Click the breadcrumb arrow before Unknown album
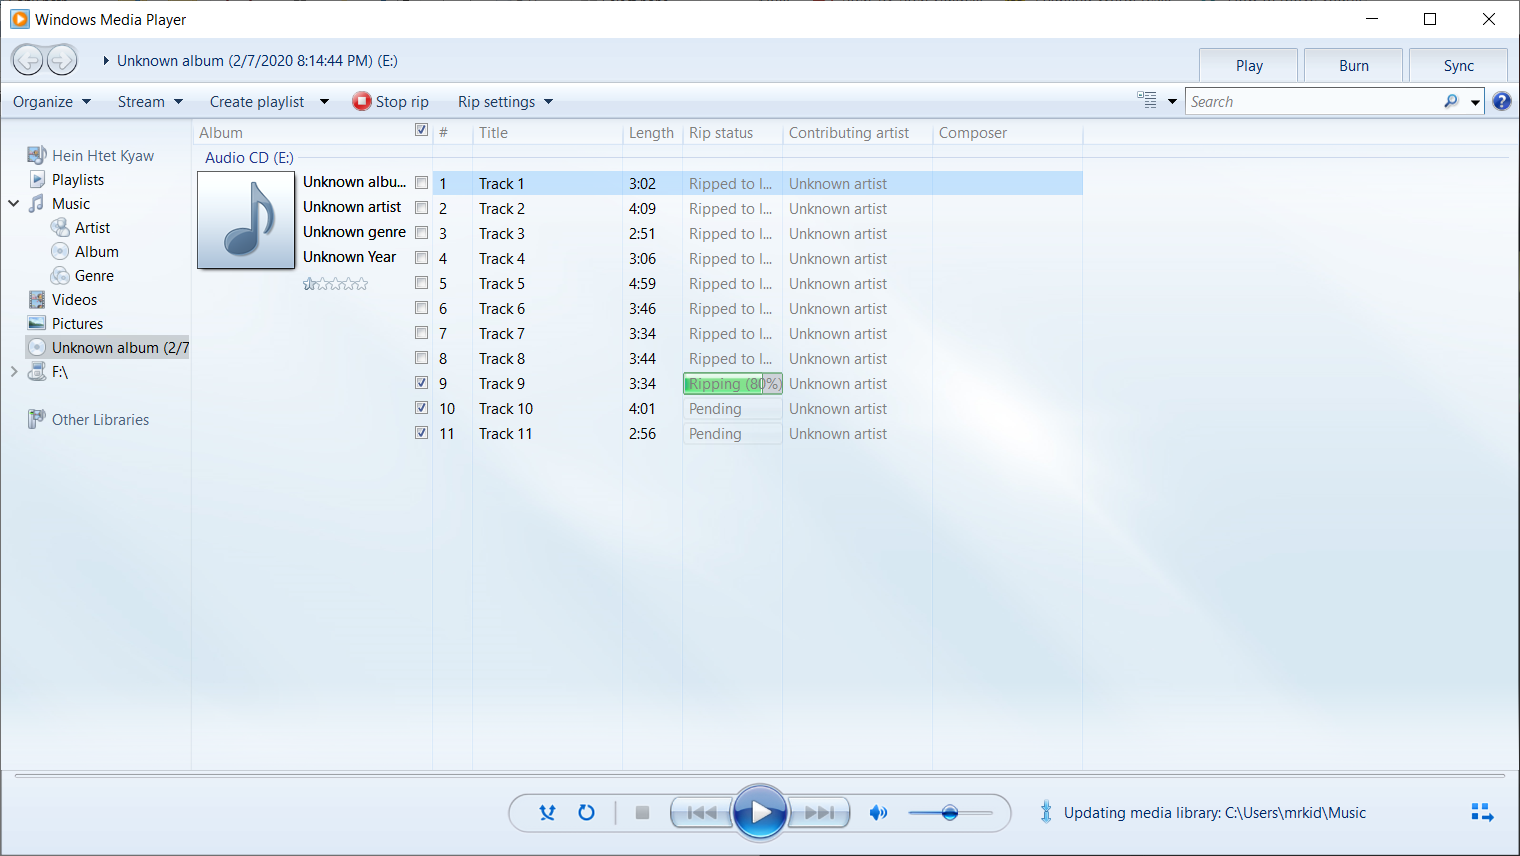Image resolution: width=1520 pixels, height=856 pixels. (x=106, y=61)
